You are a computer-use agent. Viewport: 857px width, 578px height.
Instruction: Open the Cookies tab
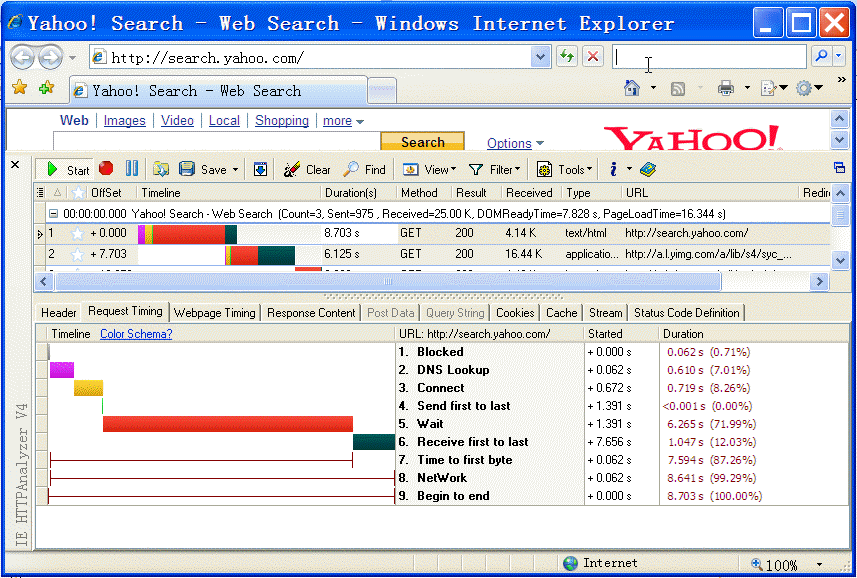pyautogui.click(x=515, y=313)
